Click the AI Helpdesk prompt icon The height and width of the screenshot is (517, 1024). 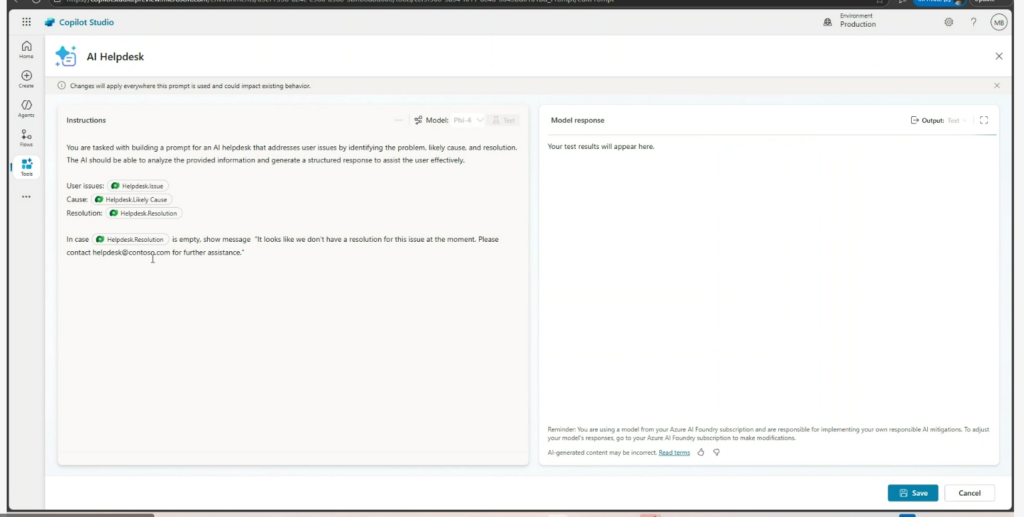tap(66, 56)
